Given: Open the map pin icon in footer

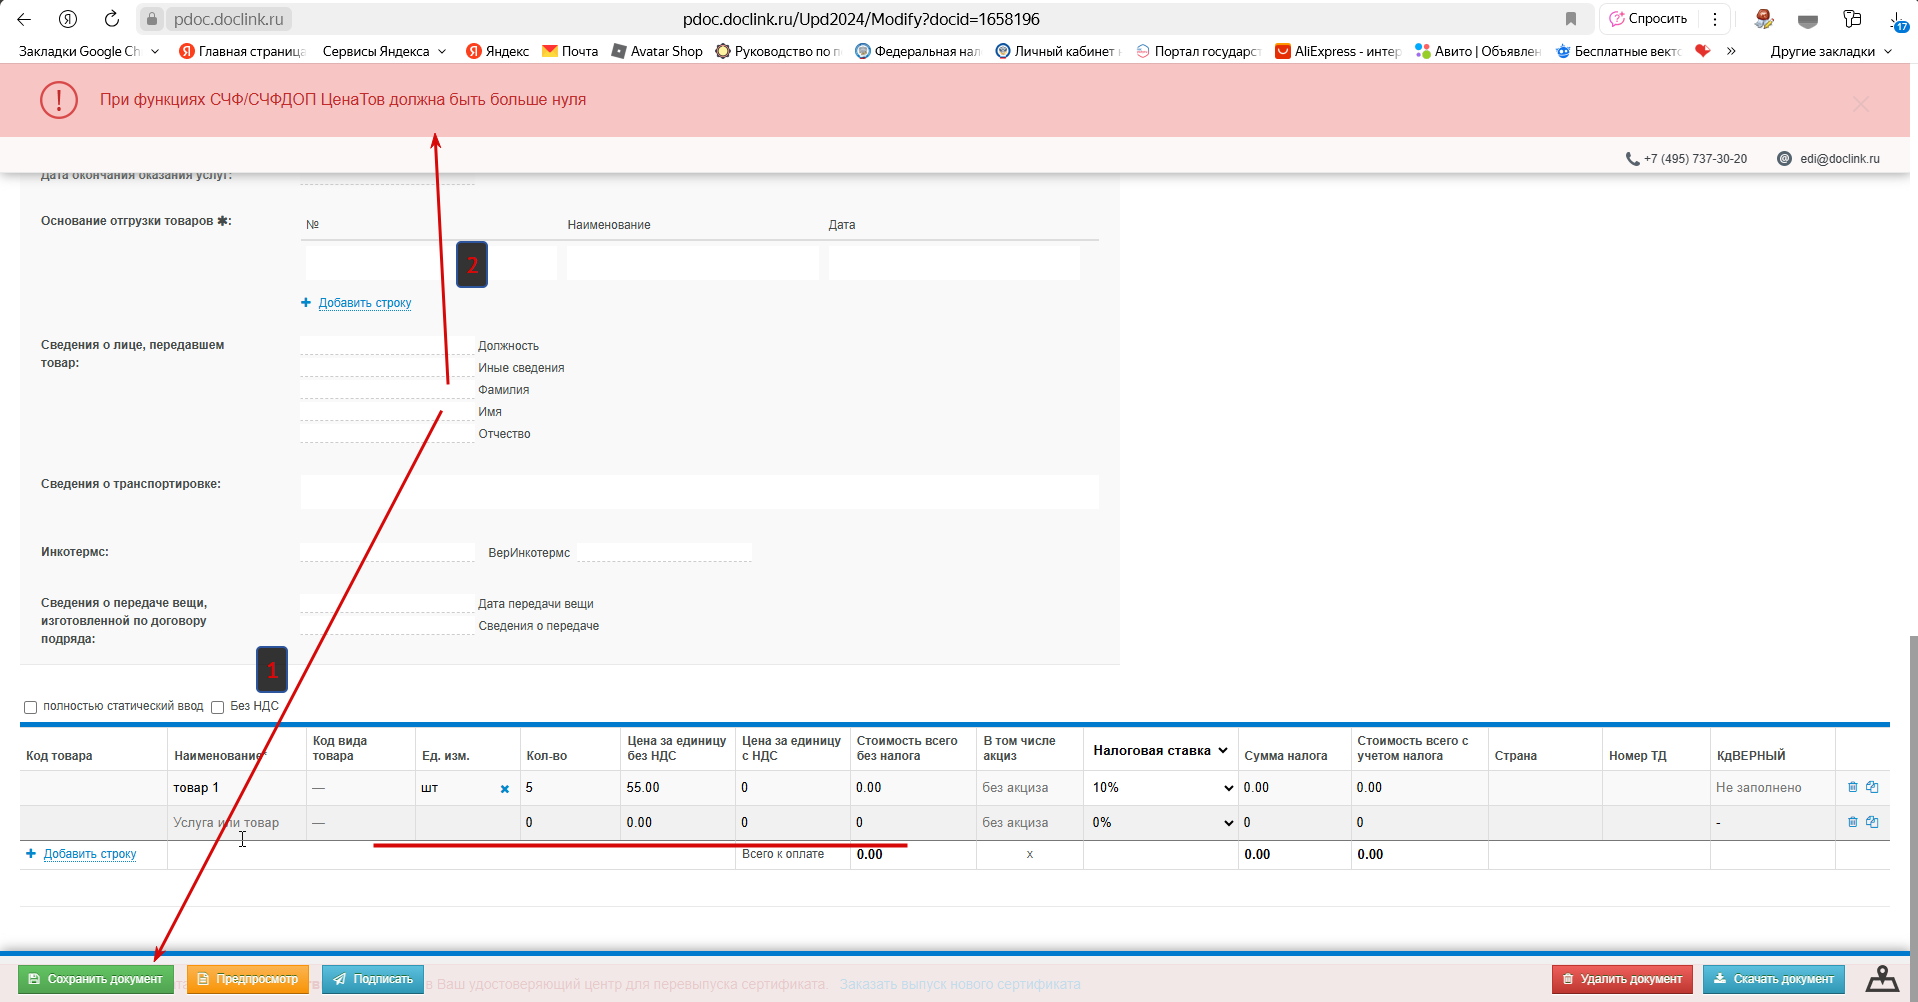Looking at the screenshot, I should coord(1882,979).
